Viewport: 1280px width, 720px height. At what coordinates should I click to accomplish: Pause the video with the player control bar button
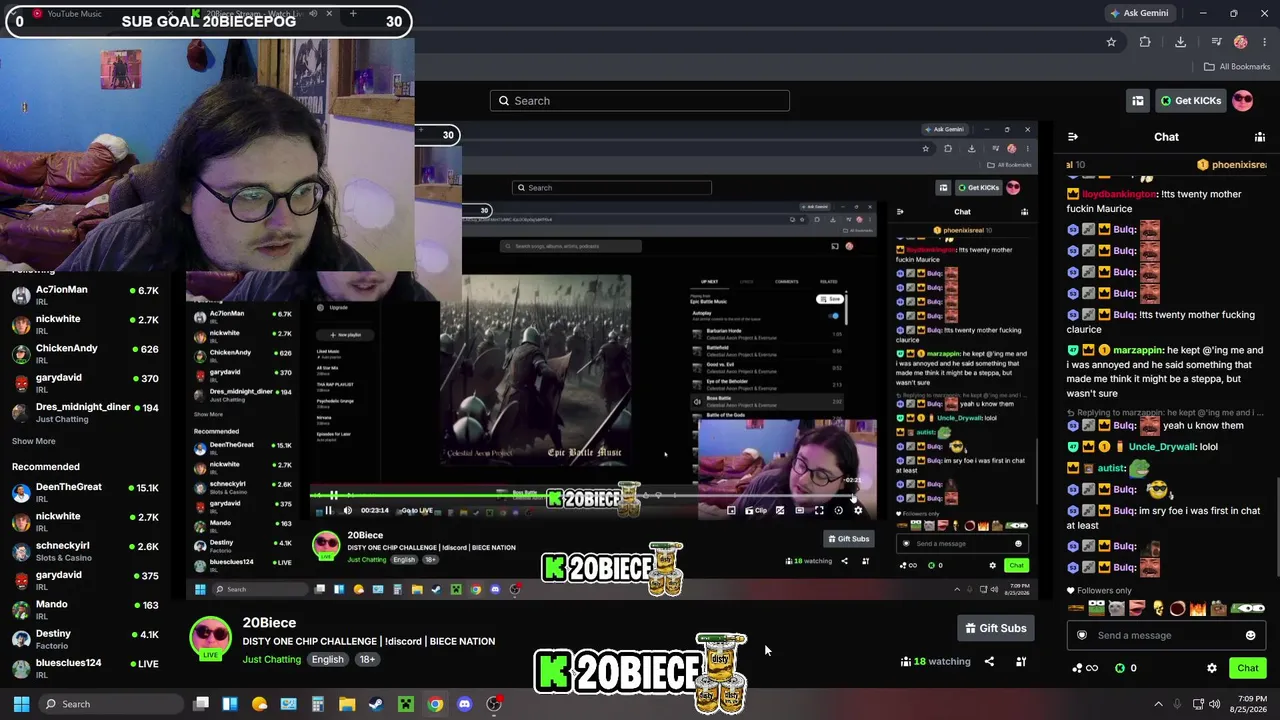328,510
